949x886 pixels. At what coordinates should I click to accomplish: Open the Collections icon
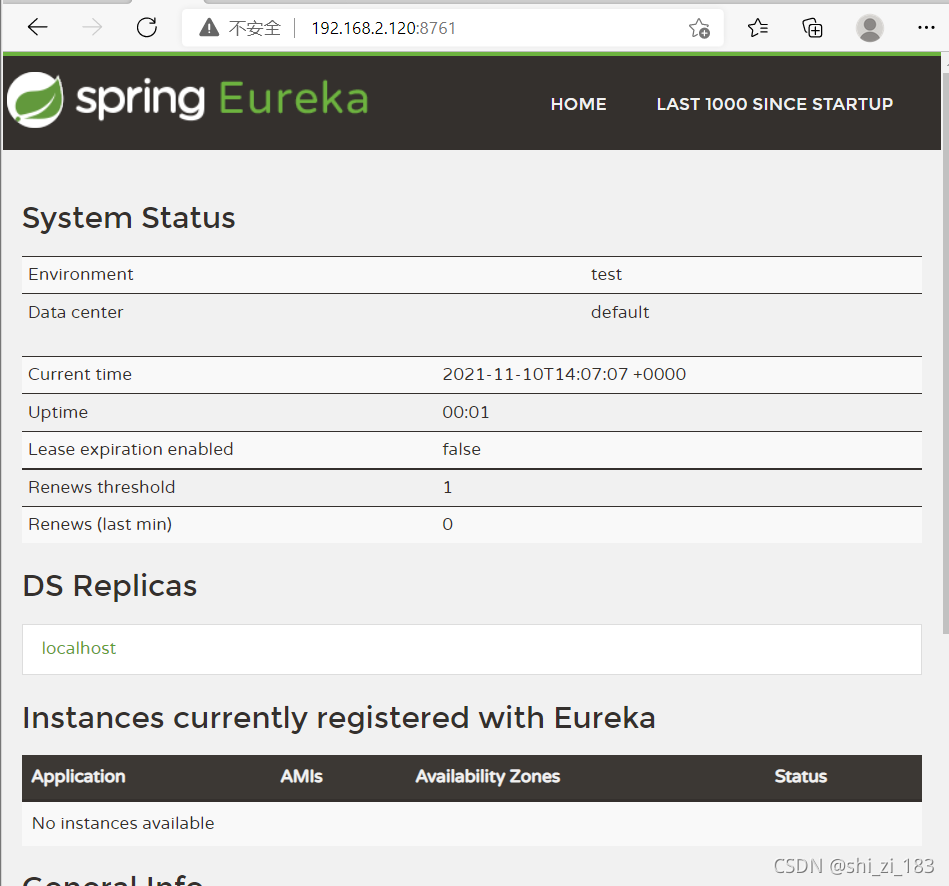point(812,28)
